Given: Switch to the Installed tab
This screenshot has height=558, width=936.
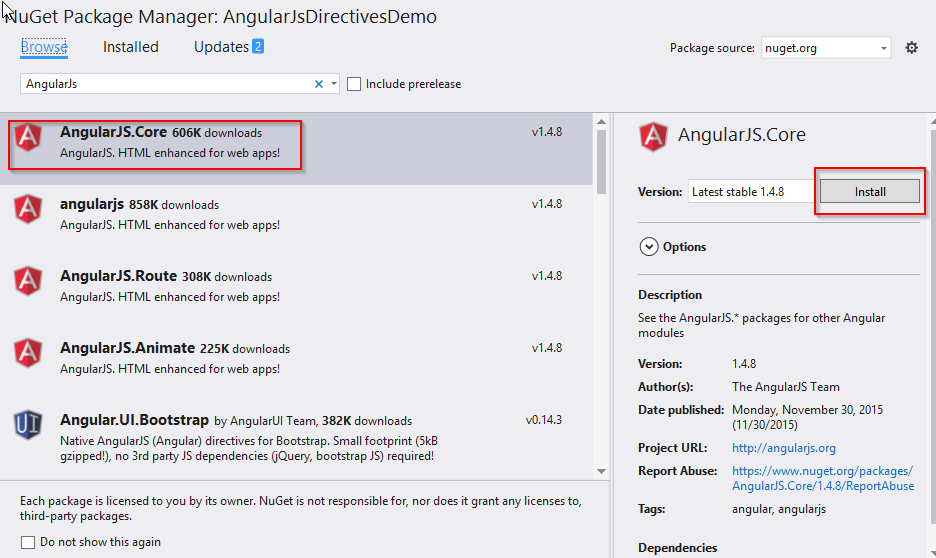Looking at the screenshot, I should [x=131, y=47].
